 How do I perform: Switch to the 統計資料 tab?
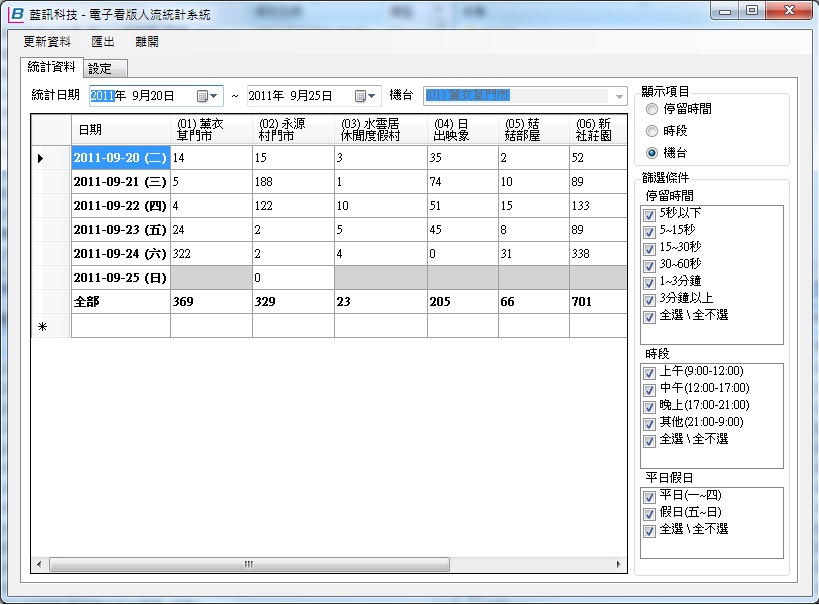[51, 67]
